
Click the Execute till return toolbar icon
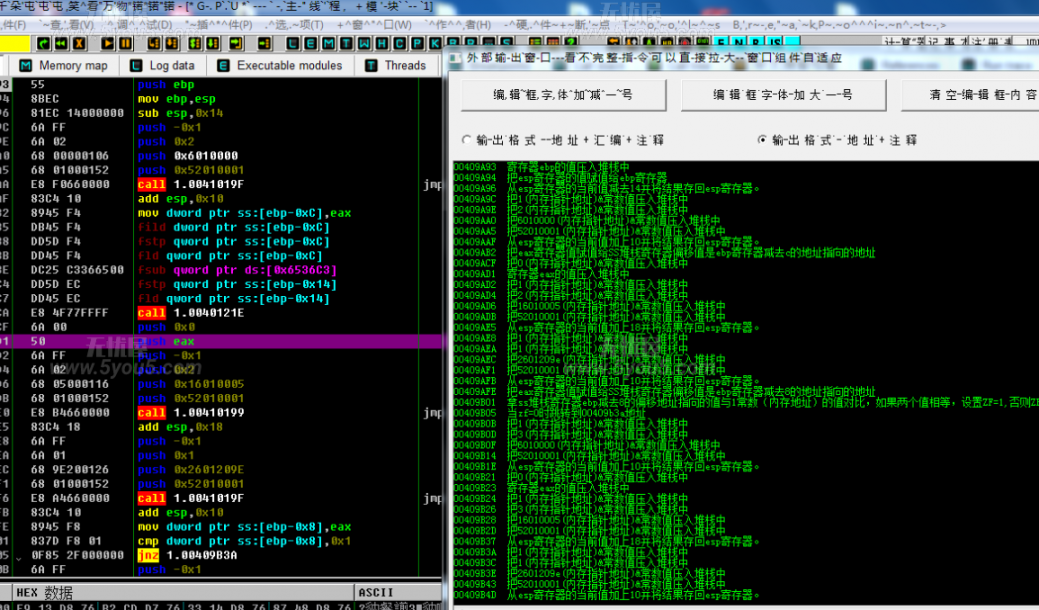[237, 44]
